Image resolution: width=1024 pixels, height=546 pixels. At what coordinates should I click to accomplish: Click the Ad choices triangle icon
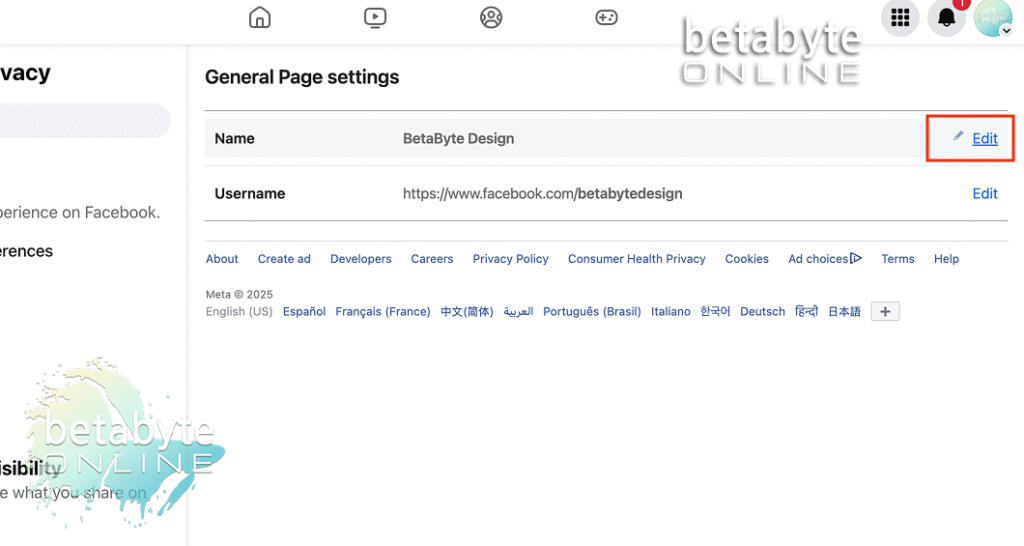click(856, 258)
